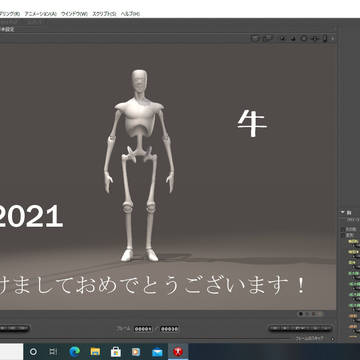The image size is (360, 360).
Task: Select the third display-style dot under the preview
Action: click(x=314, y=314)
